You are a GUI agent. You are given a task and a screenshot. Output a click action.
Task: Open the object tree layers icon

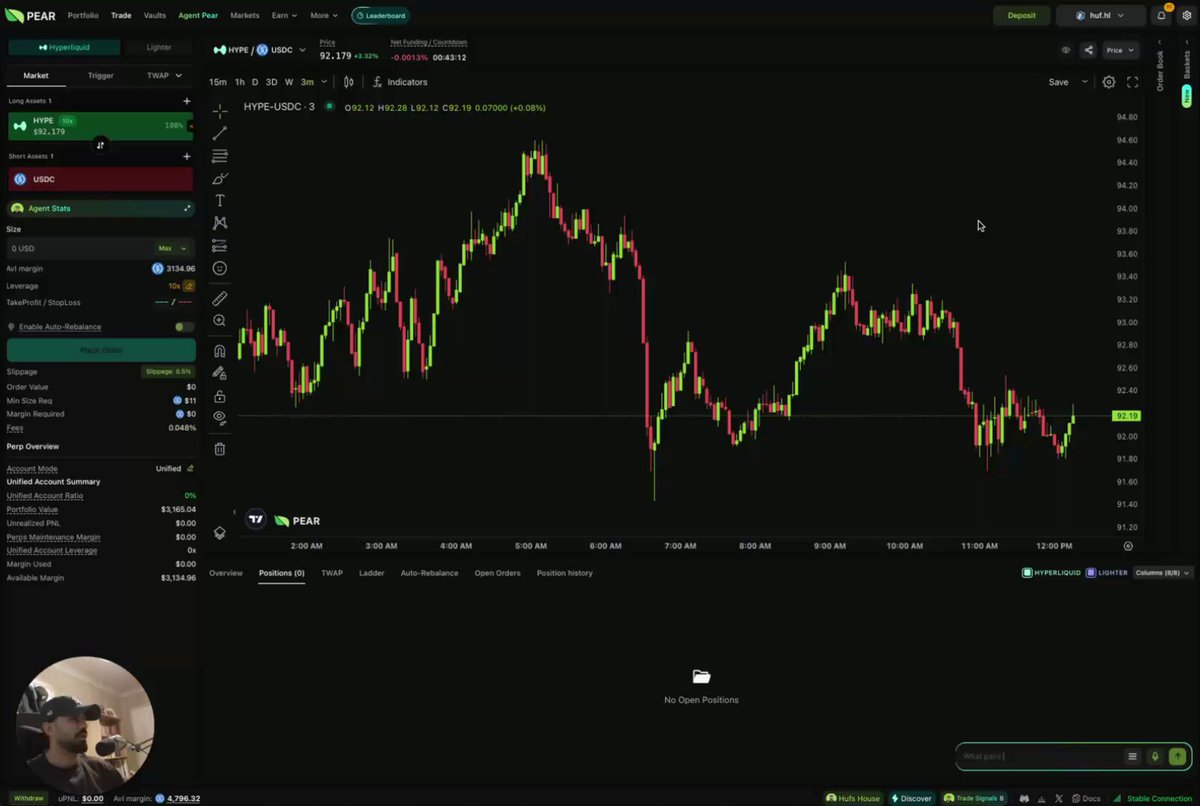220,533
